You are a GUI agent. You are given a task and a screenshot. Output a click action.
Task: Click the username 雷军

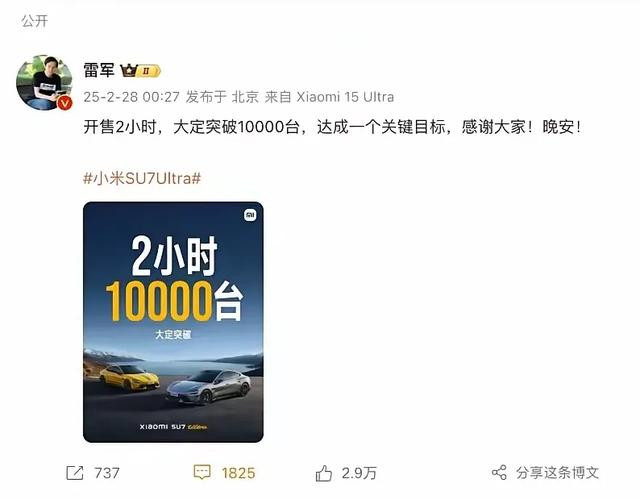(x=99, y=70)
